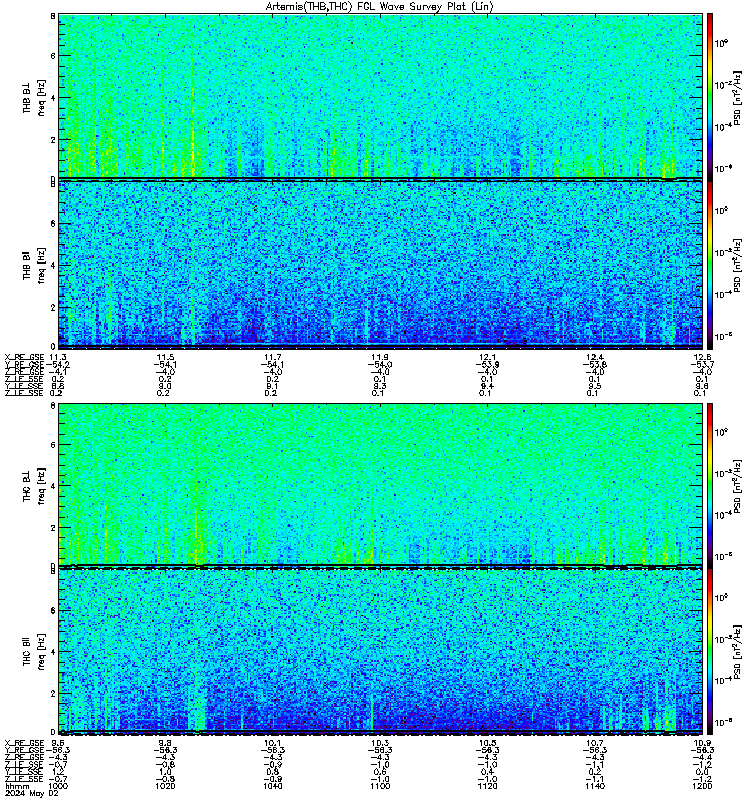Click the time label '1120'
750x800 pixels.
[487, 786]
